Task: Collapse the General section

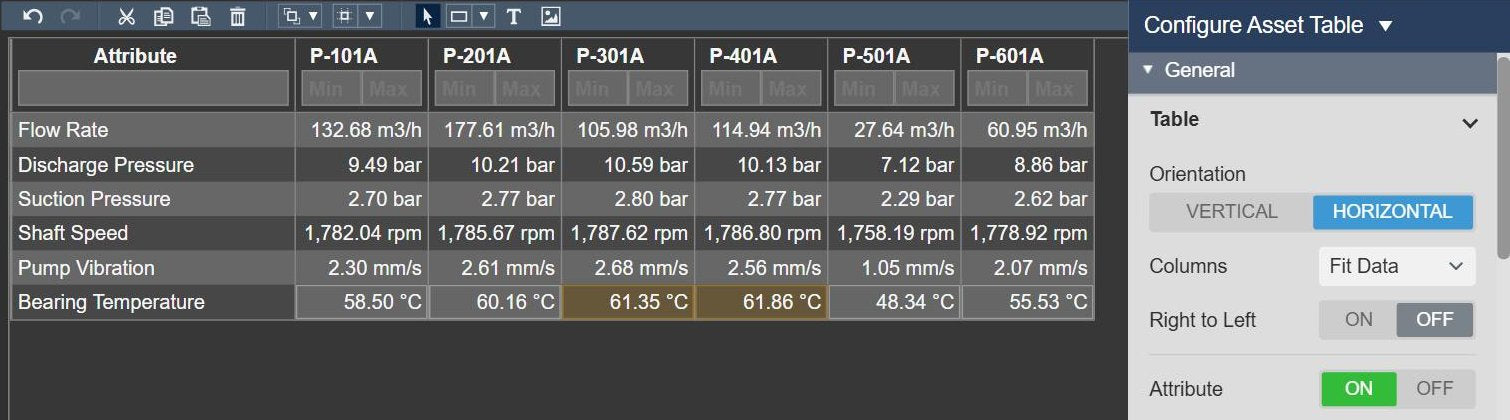Action: 1147,70
